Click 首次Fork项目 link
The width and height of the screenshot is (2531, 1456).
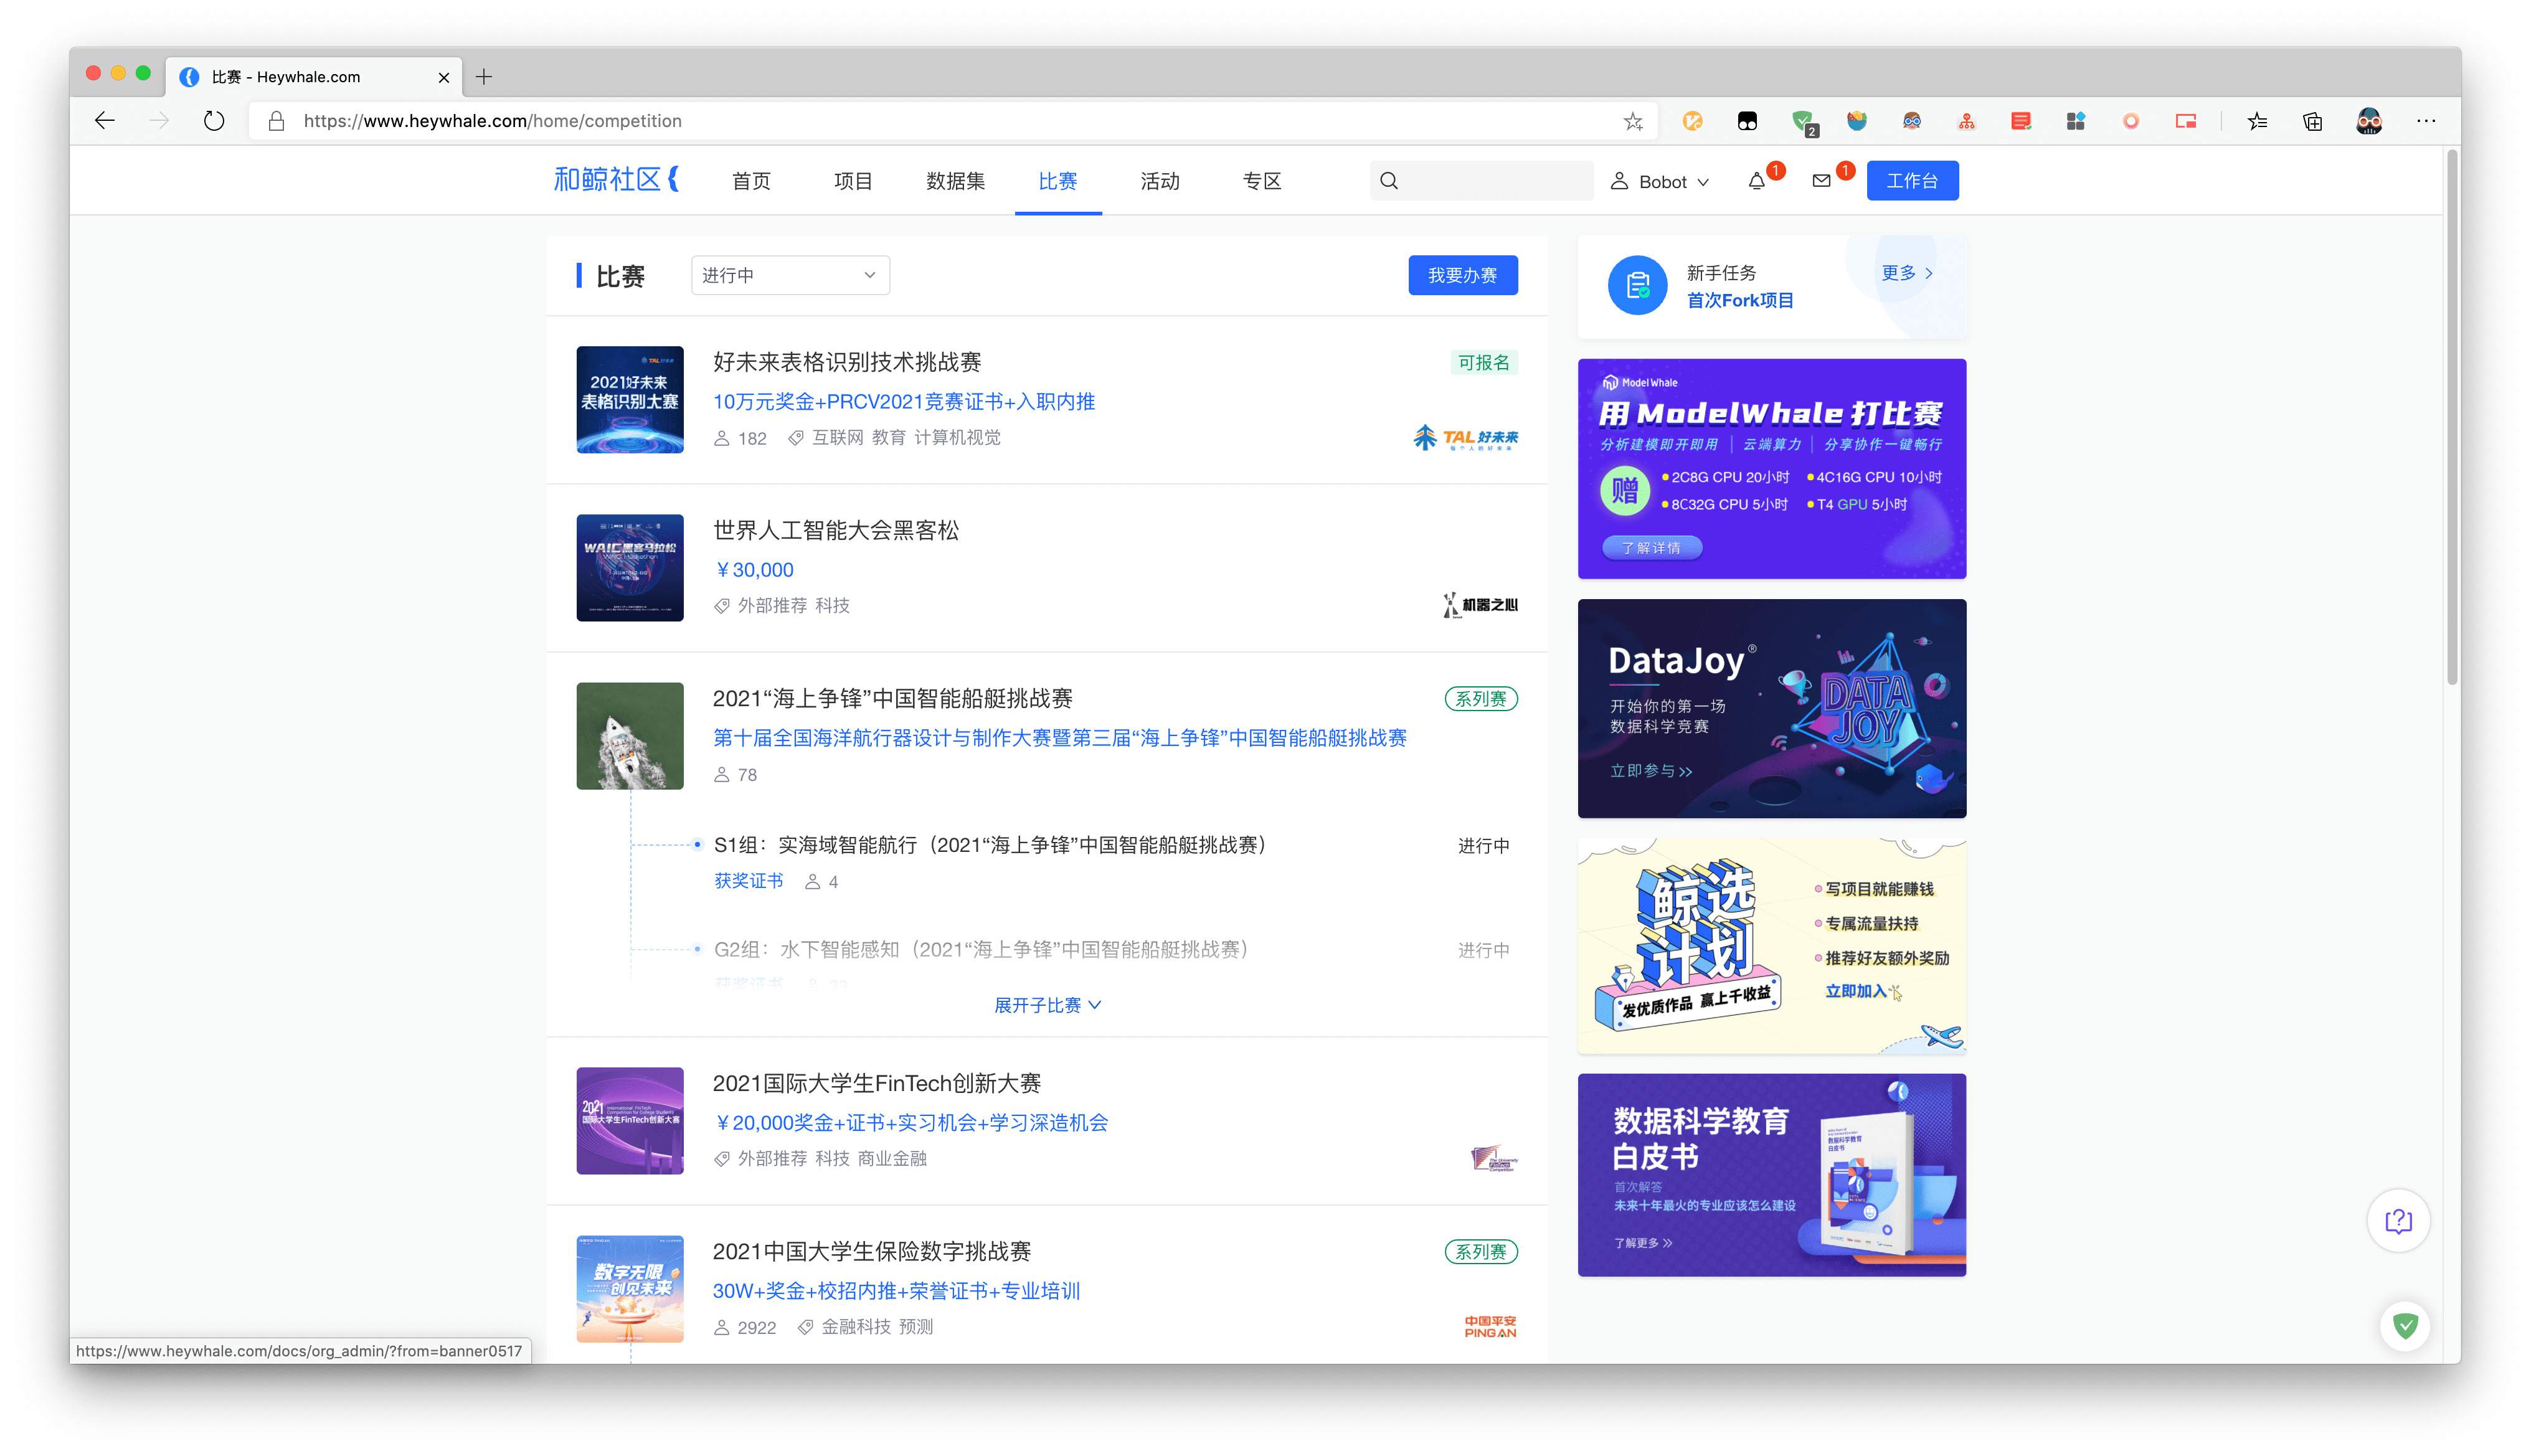click(x=1740, y=300)
